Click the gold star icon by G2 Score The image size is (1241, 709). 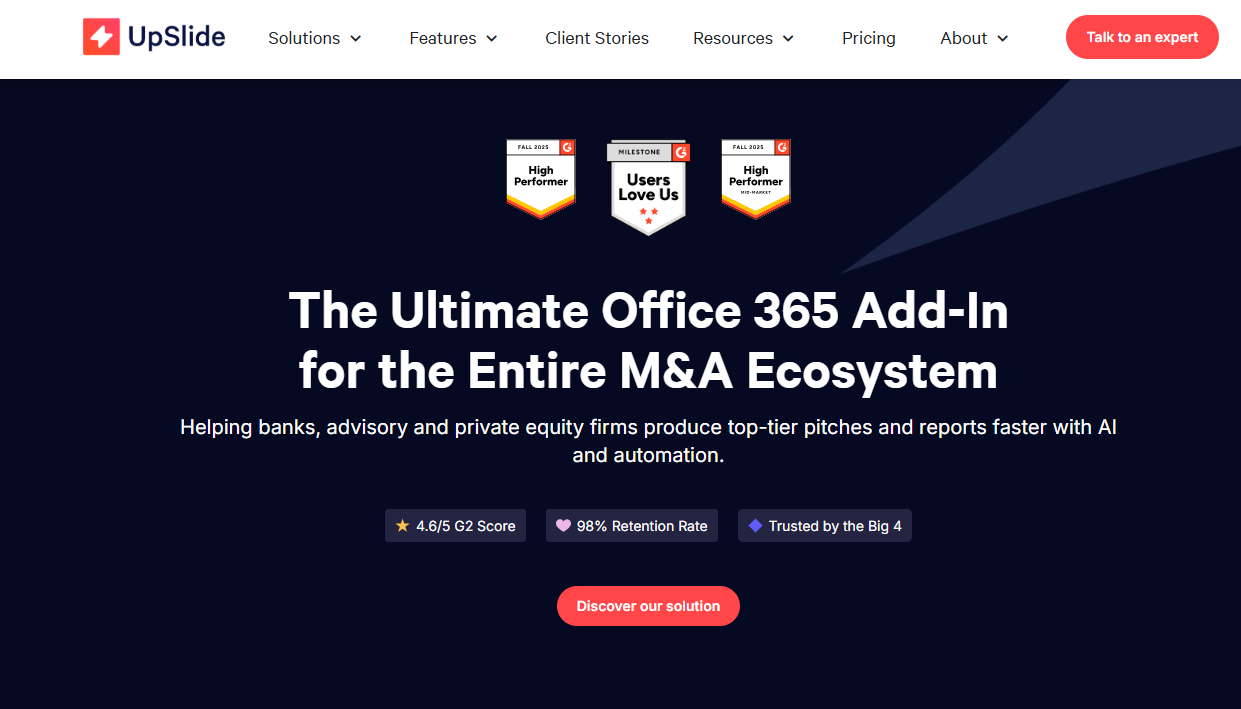pos(402,525)
